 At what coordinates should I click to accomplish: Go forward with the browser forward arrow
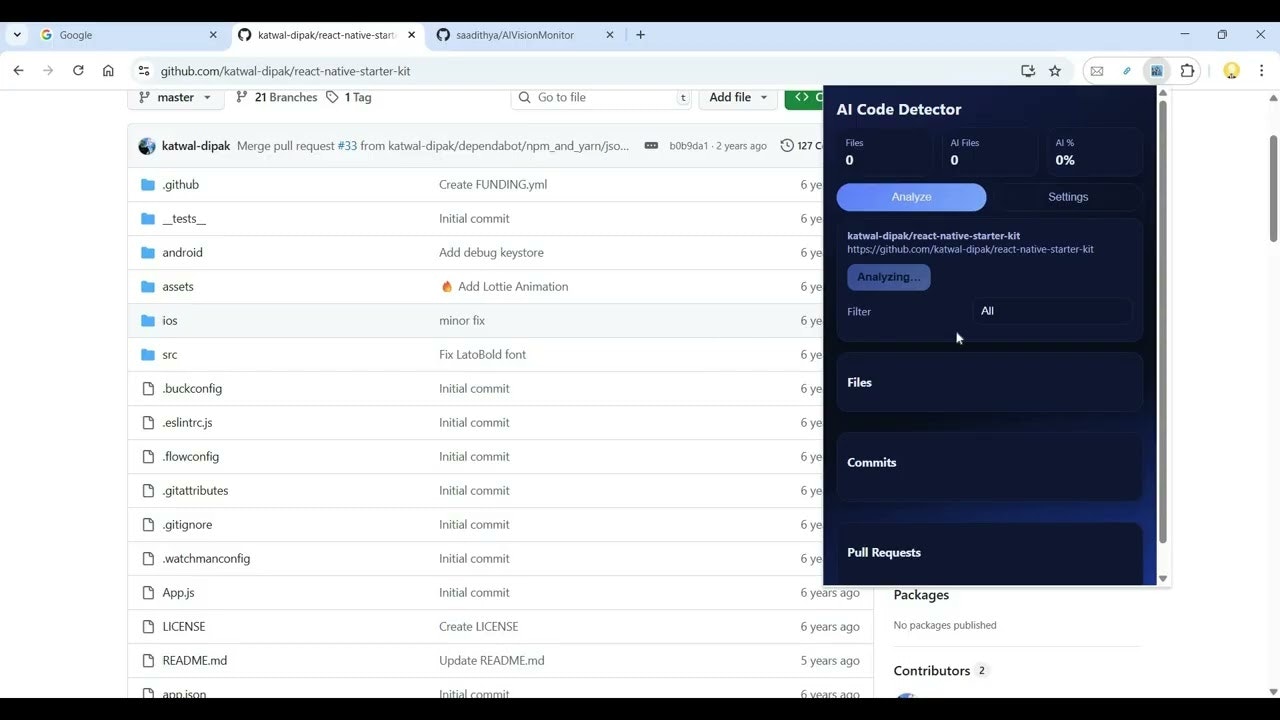[48, 71]
